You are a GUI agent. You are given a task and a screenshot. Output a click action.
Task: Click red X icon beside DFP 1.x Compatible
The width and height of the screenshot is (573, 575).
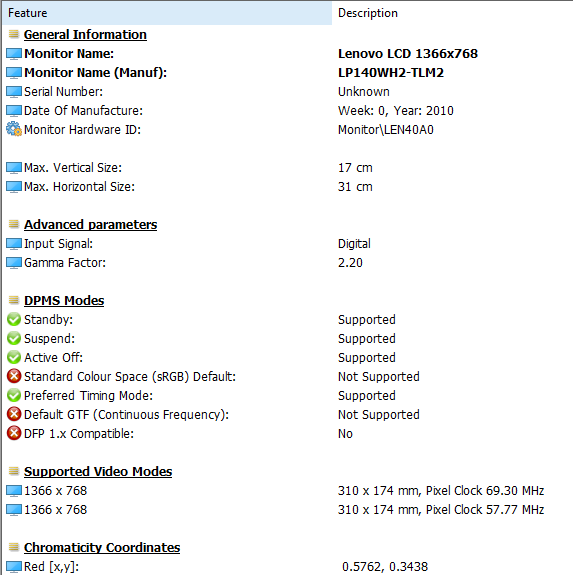14,433
